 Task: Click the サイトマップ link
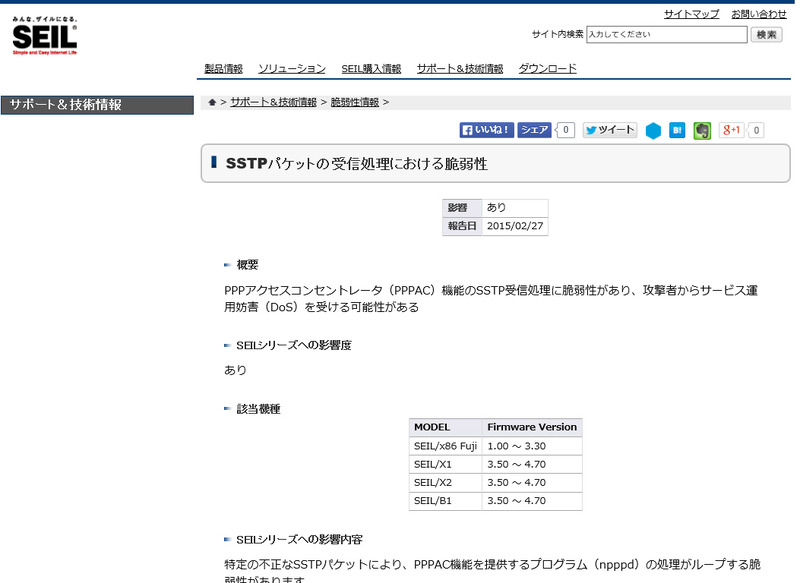[691, 14]
